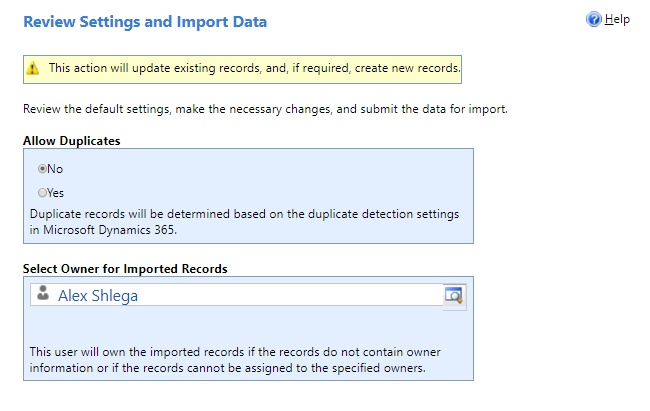The image size is (650, 411).
Task: Click empty space in the owner lookup field
Action: click(x=290, y=295)
